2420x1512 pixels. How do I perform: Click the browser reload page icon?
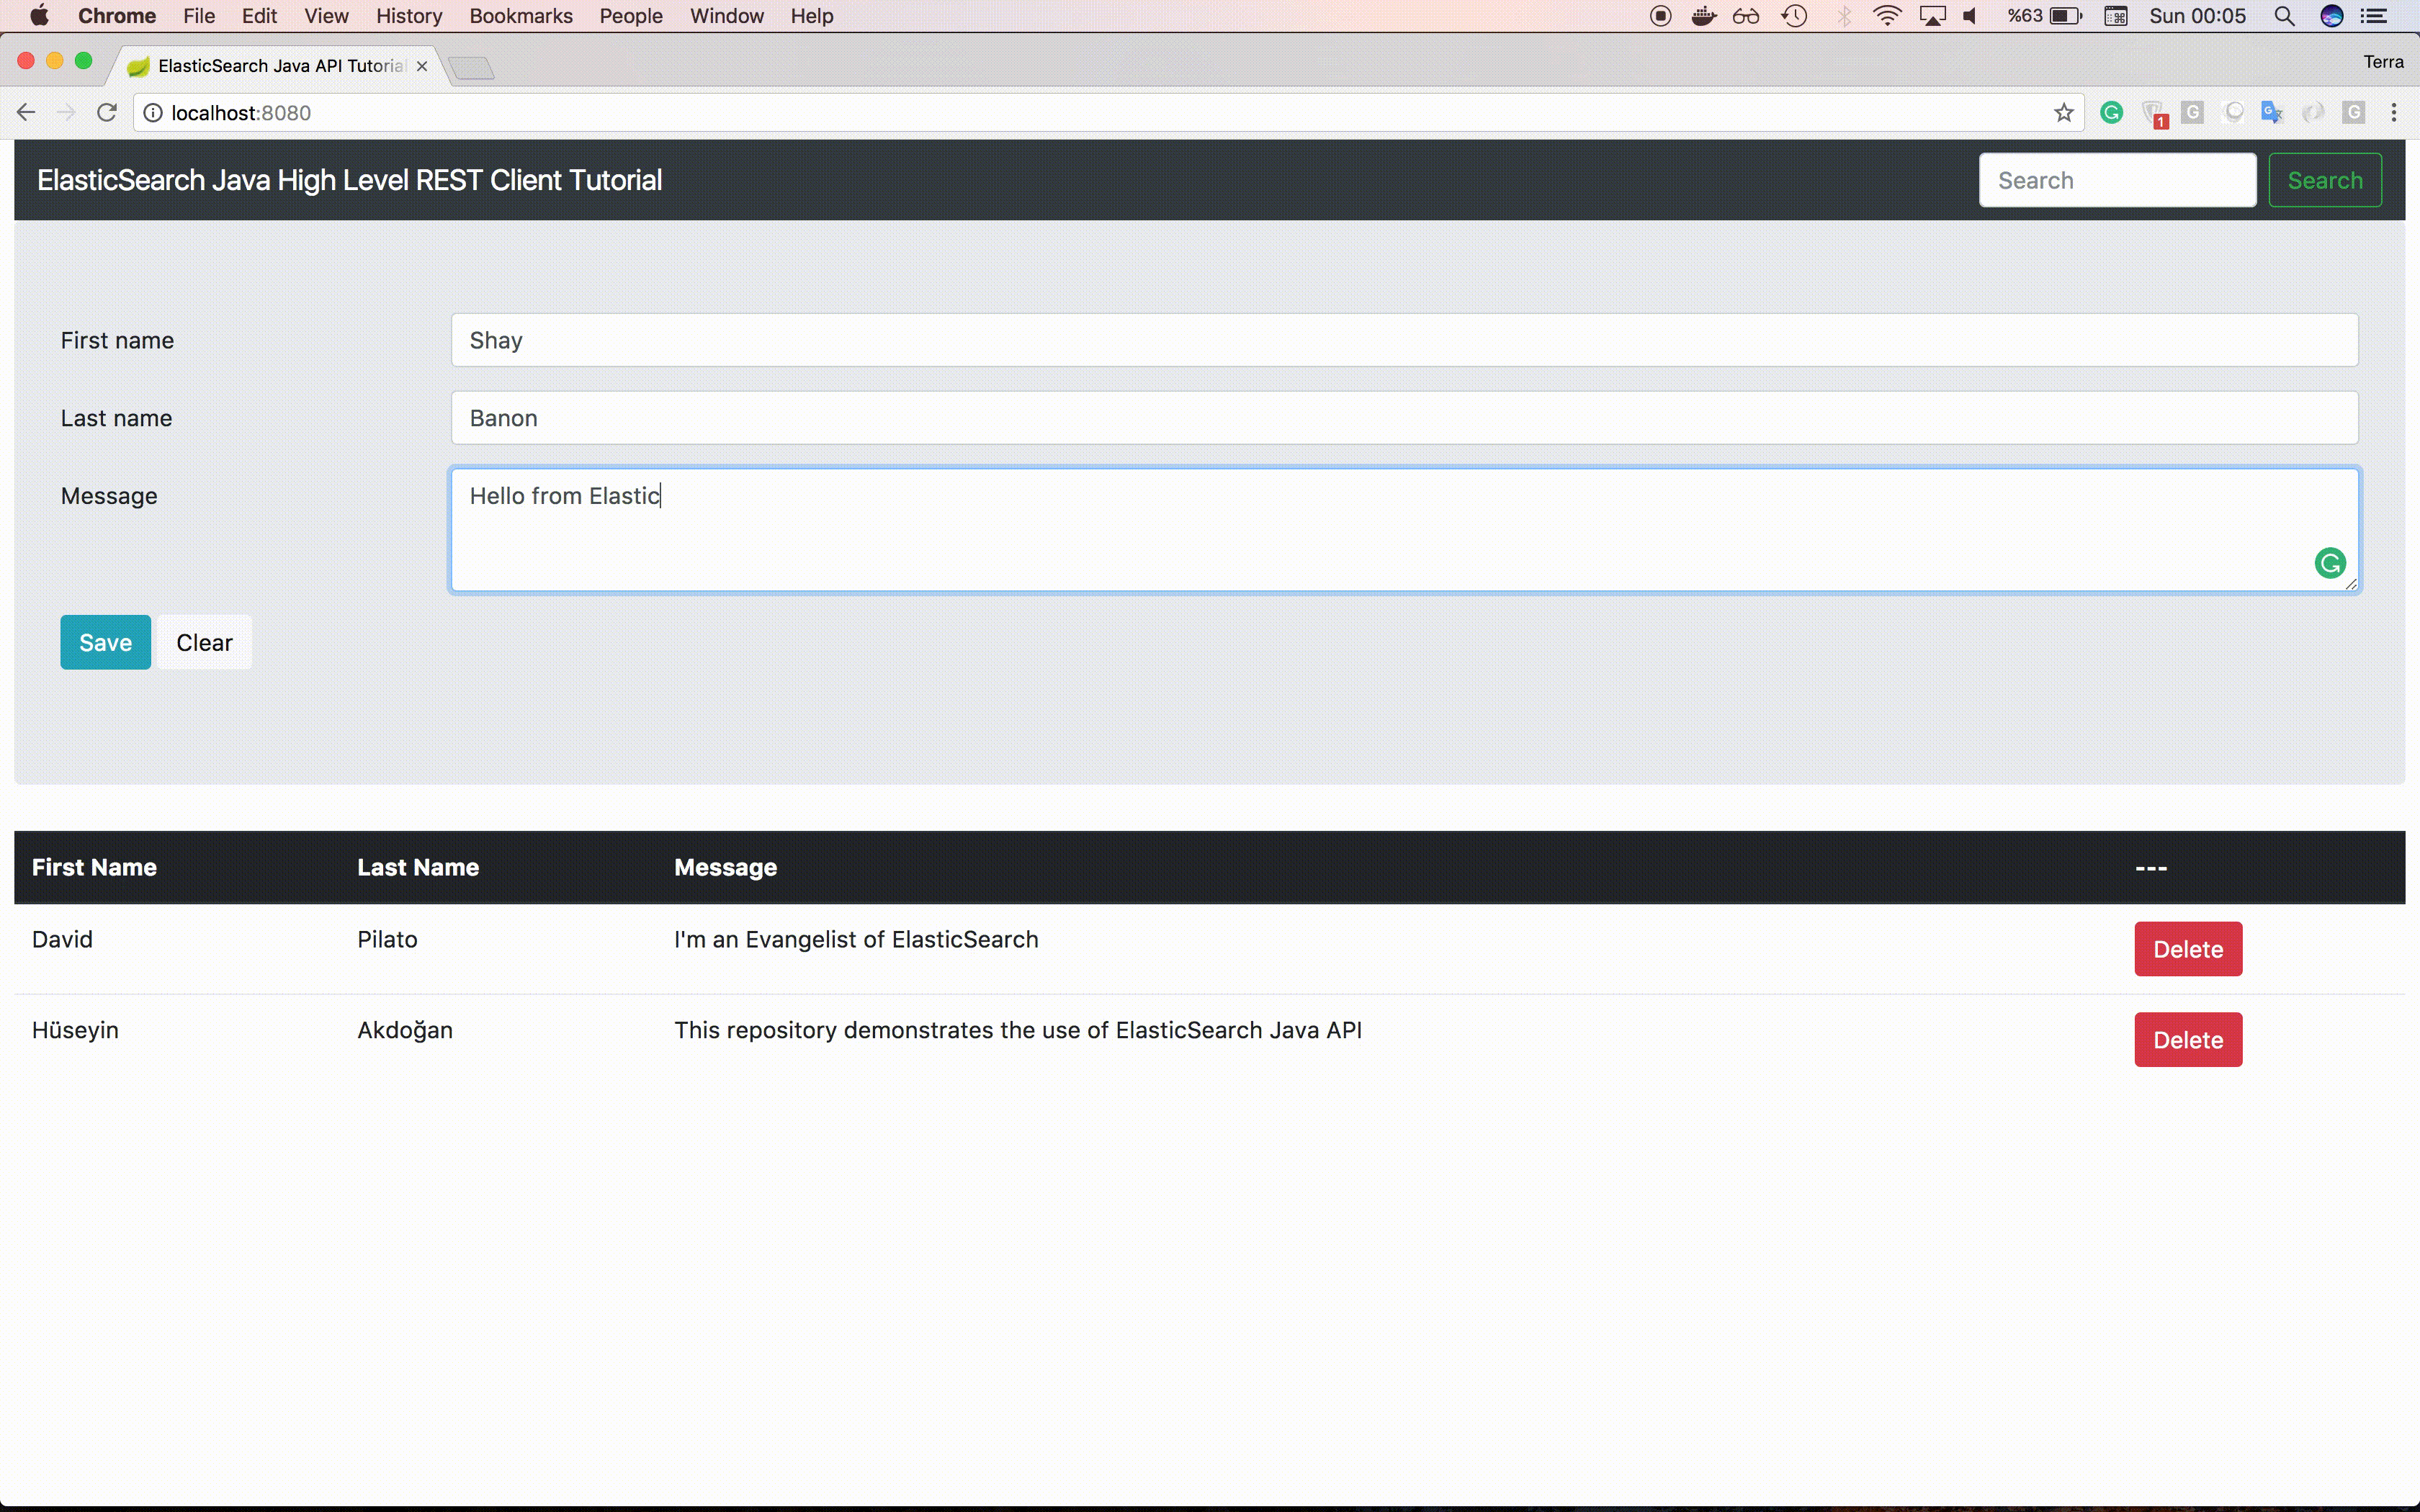[x=107, y=113]
